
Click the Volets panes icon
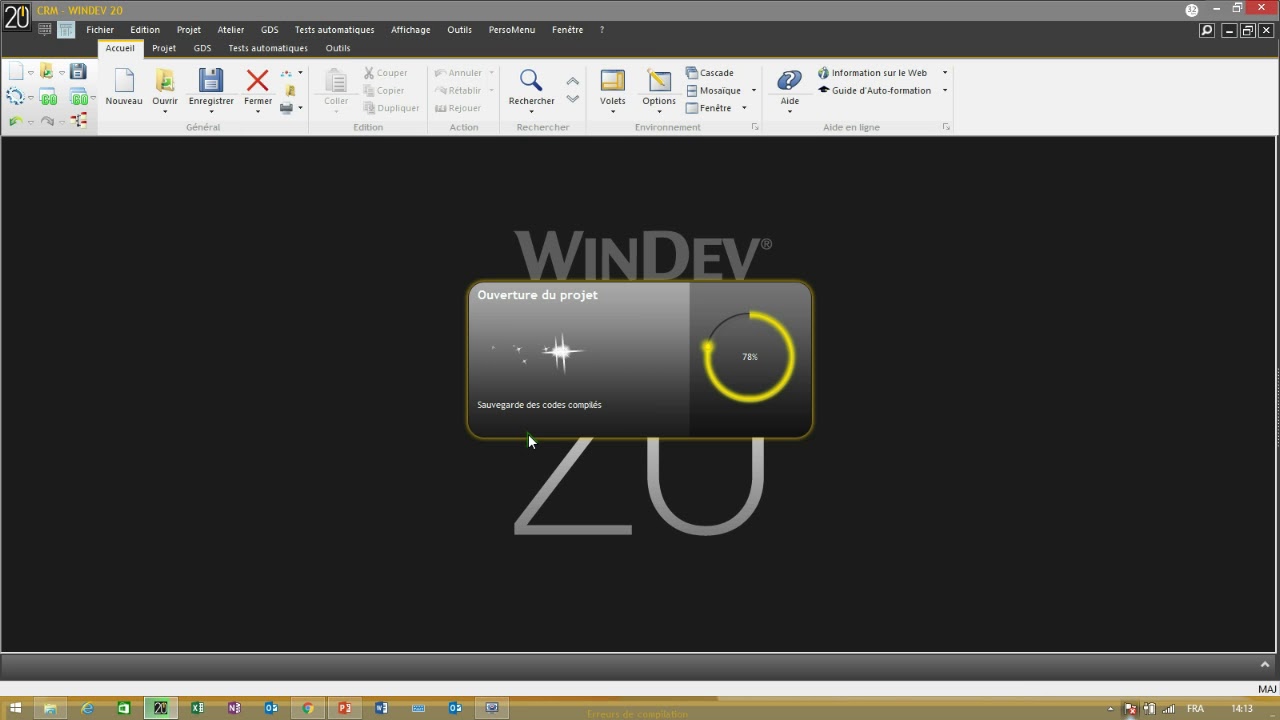612,81
